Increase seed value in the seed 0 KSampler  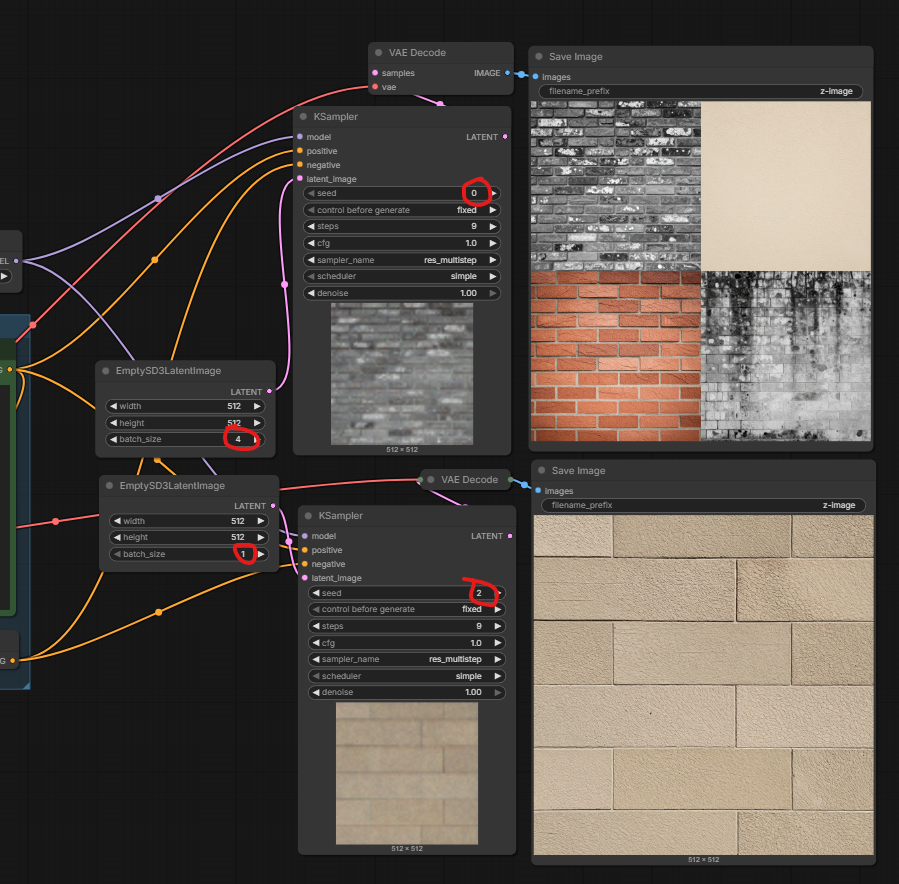[x=494, y=193]
